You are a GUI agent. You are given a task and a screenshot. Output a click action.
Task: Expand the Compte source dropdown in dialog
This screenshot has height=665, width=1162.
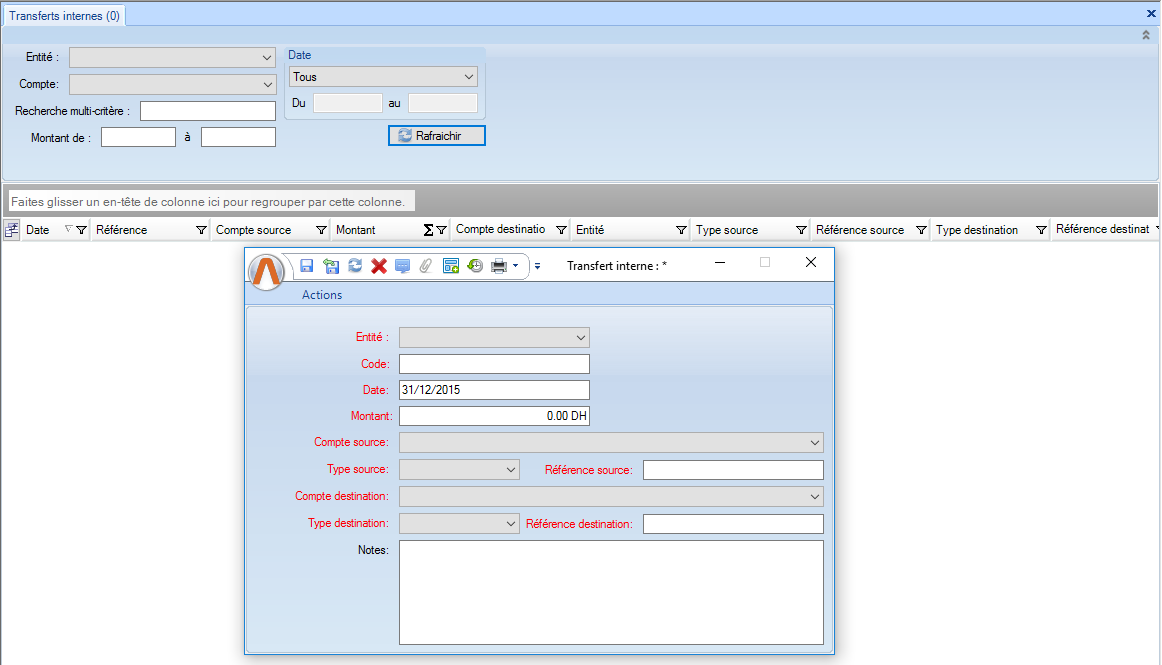[x=814, y=442]
